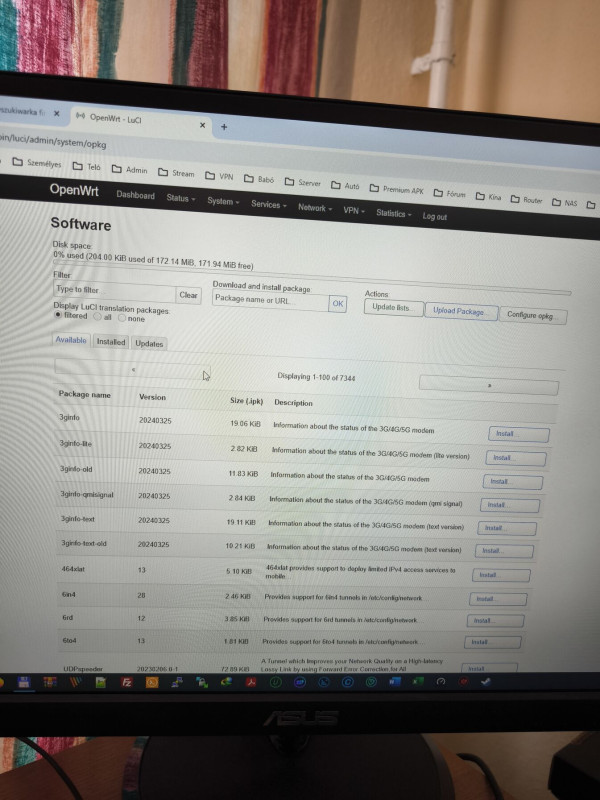This screenshot has height=800, width=600.
Task: Select the OpenWrt - LuCI browser tab
Action: [x=138, y=120]
